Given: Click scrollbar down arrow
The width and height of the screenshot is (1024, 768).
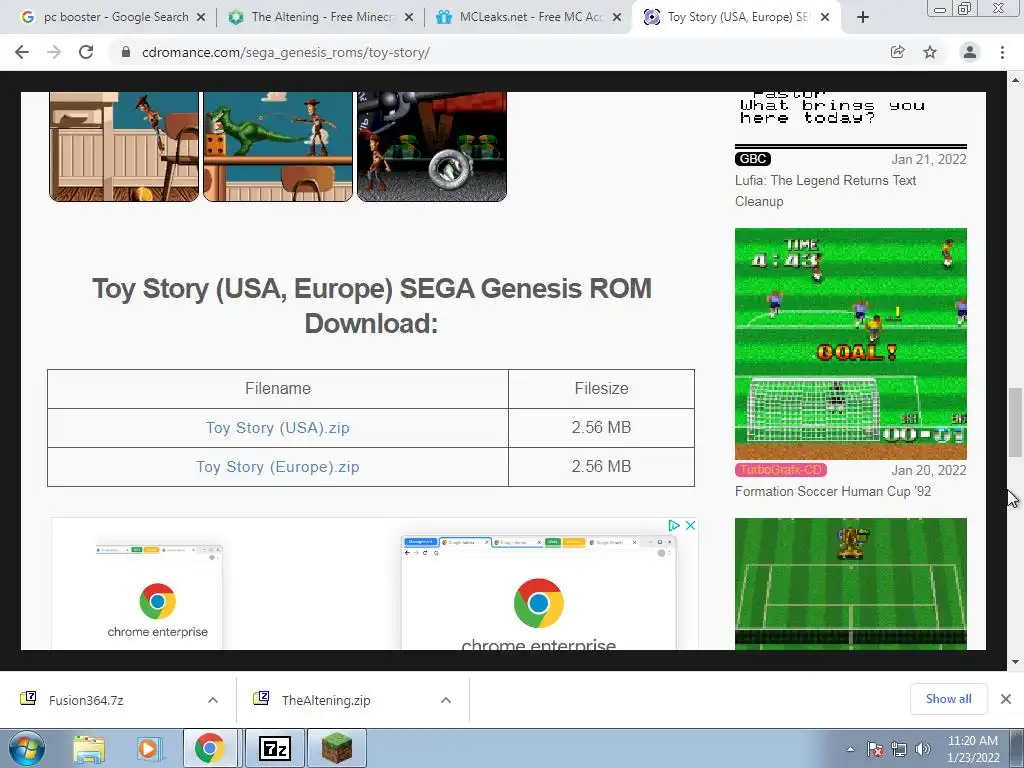Looking at the screenshot, I should pos(1015,662).
